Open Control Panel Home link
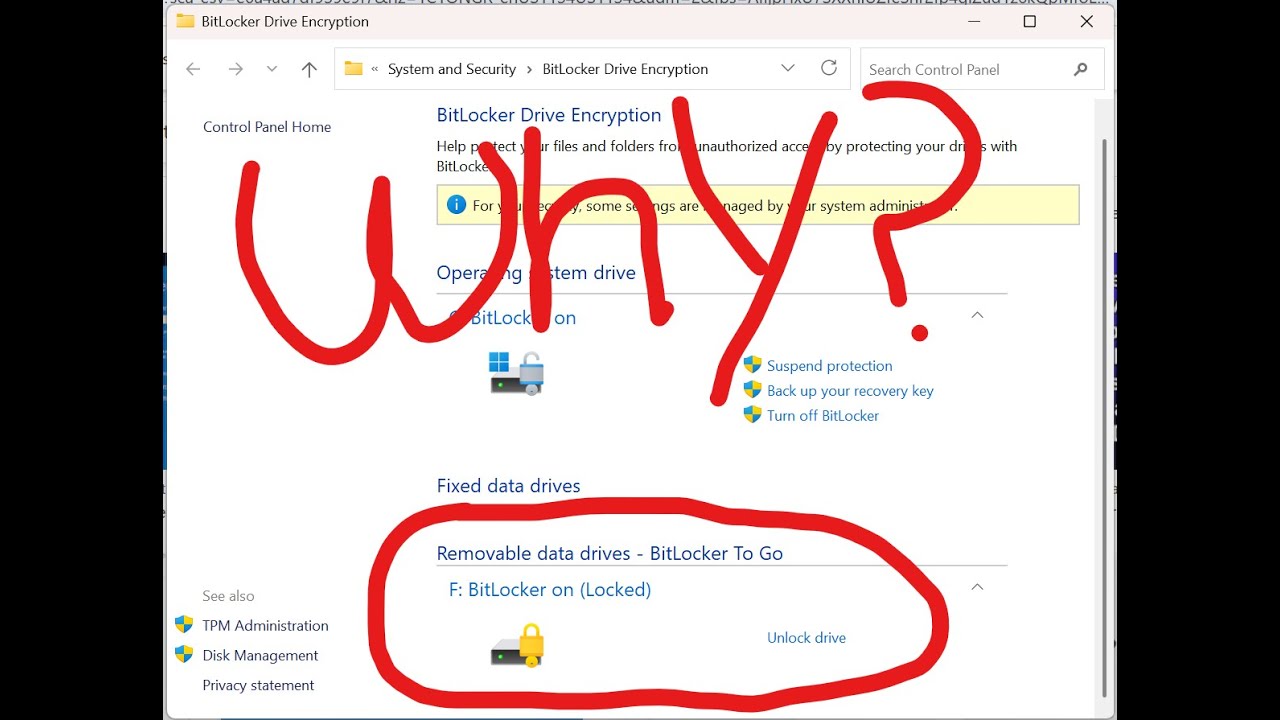 267,127
